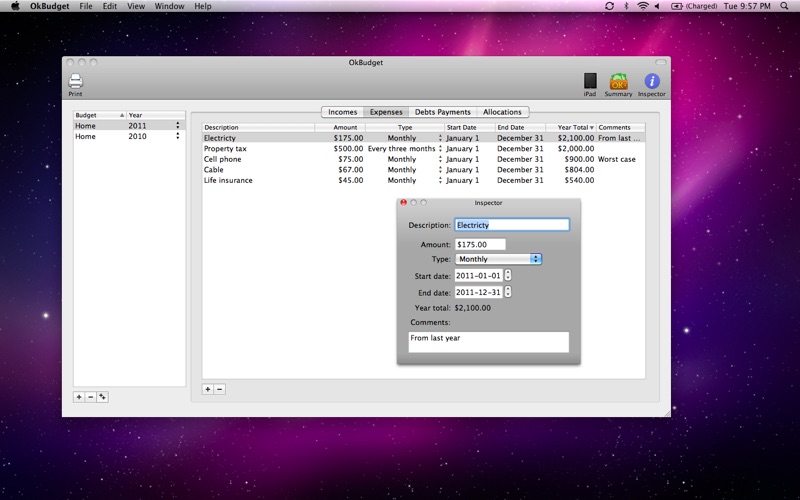Open type popup for Property tax row
Image resolution: width=800 pixels, height=500 pixels.
pos(440,148)
